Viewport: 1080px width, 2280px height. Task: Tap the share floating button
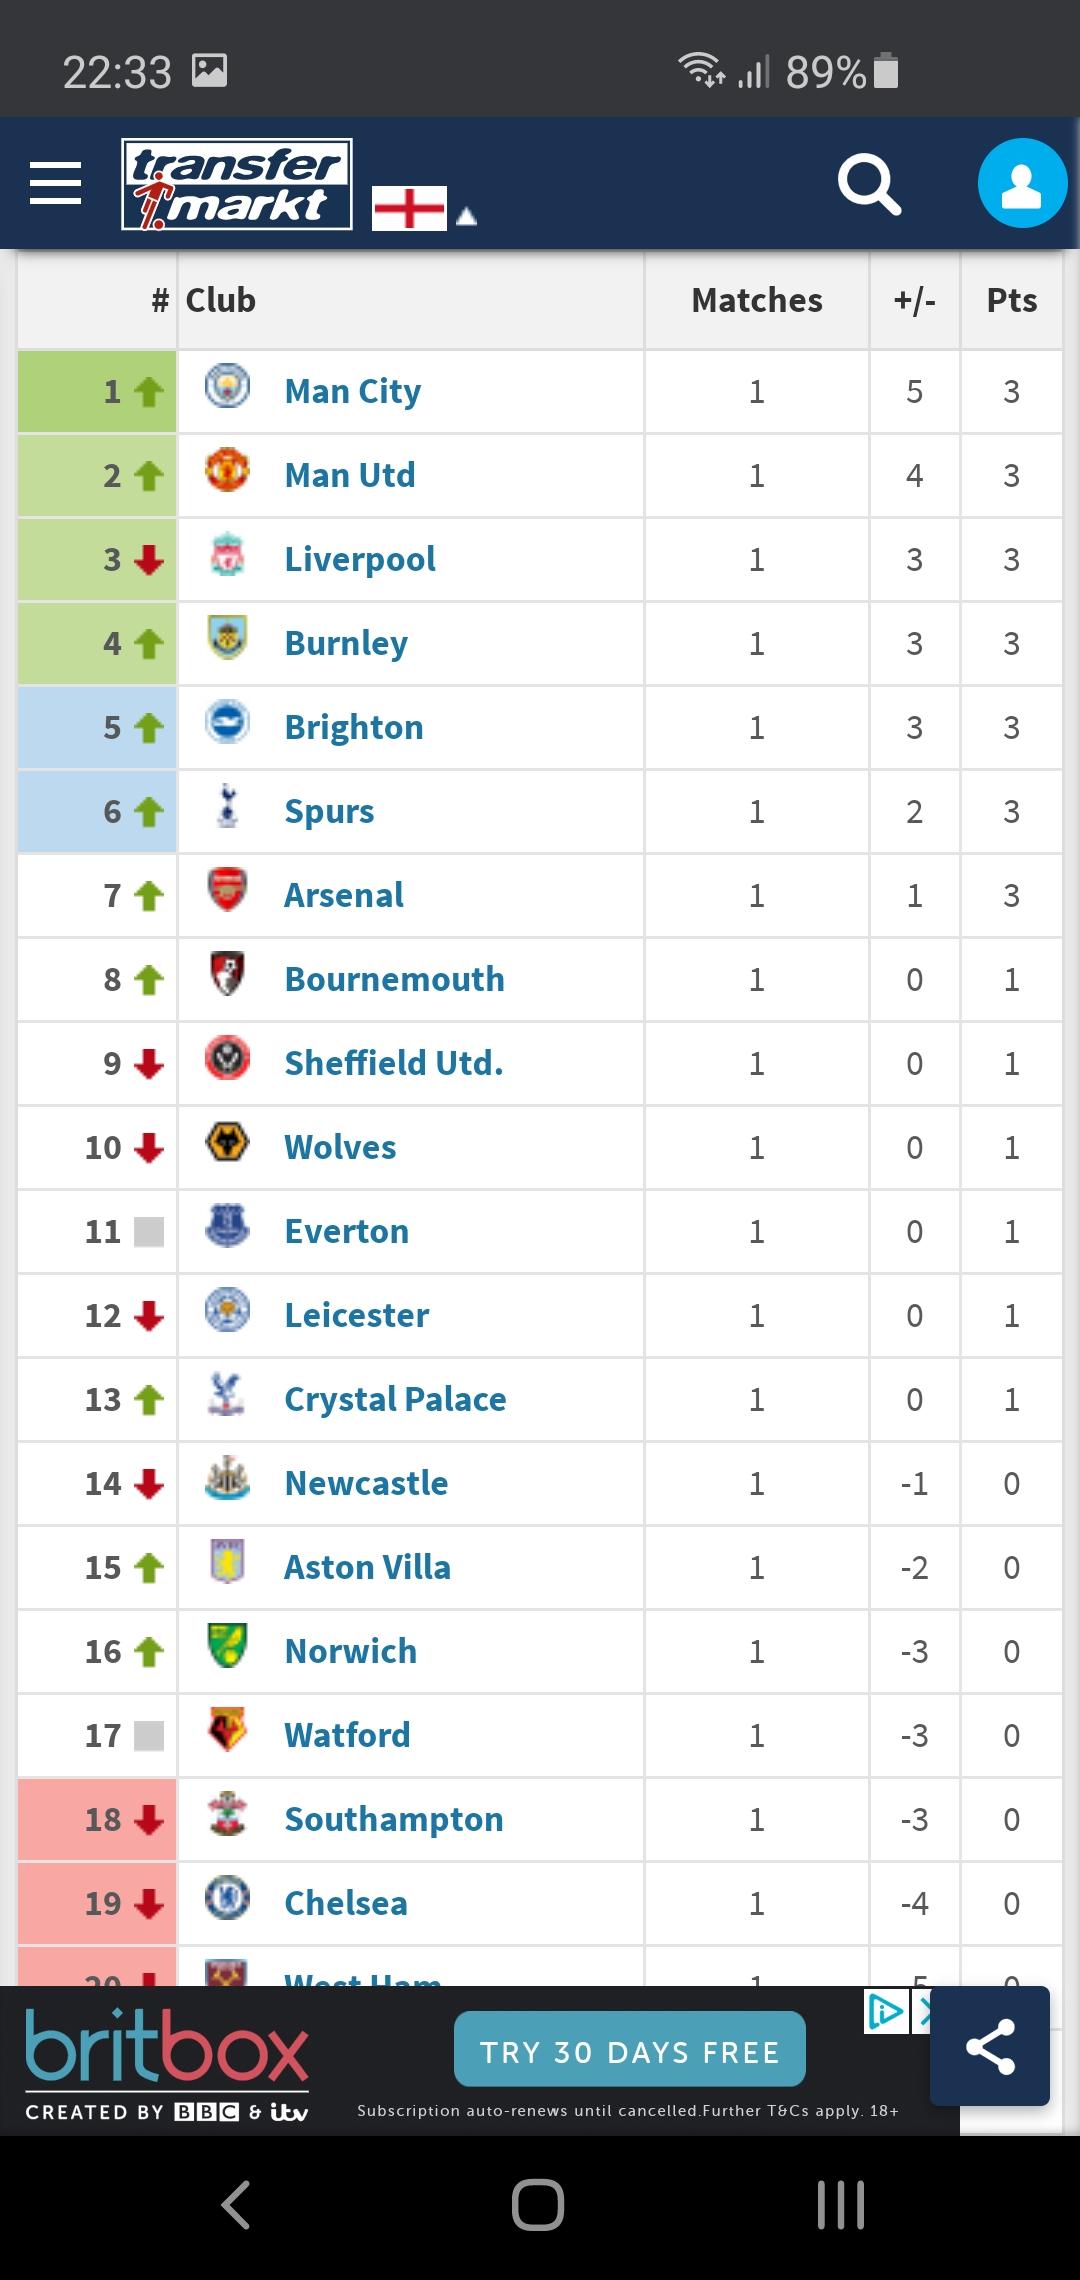point(990,2046)
